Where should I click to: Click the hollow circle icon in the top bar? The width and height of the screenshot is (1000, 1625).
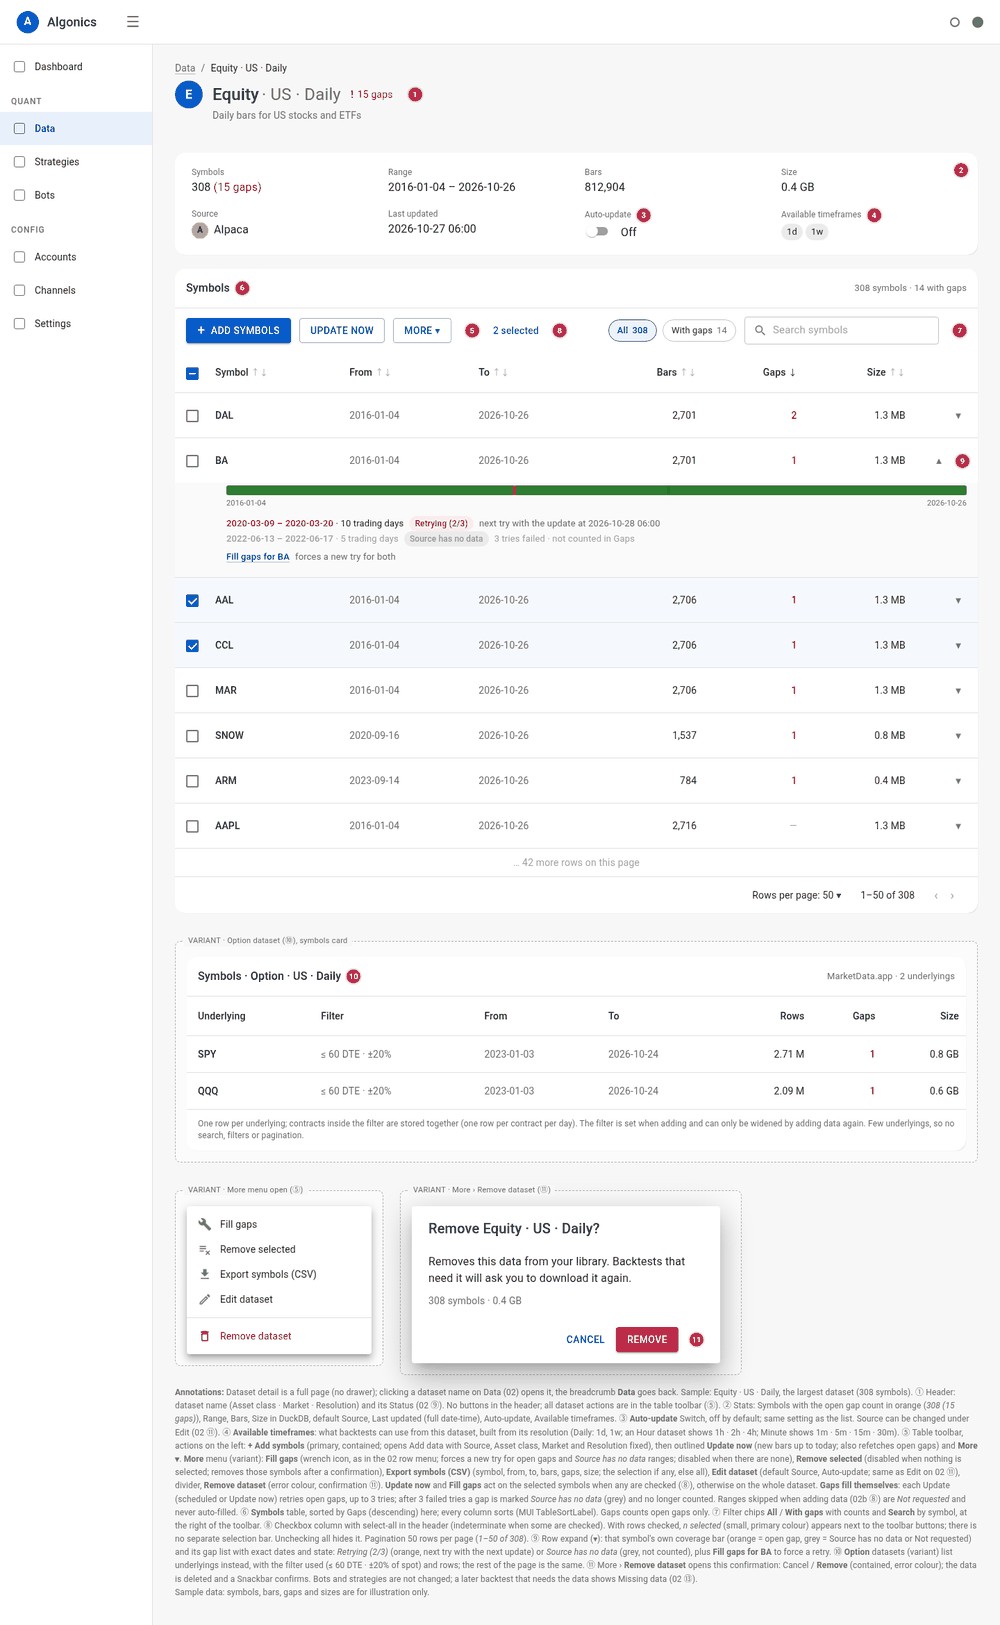[954, 22]
